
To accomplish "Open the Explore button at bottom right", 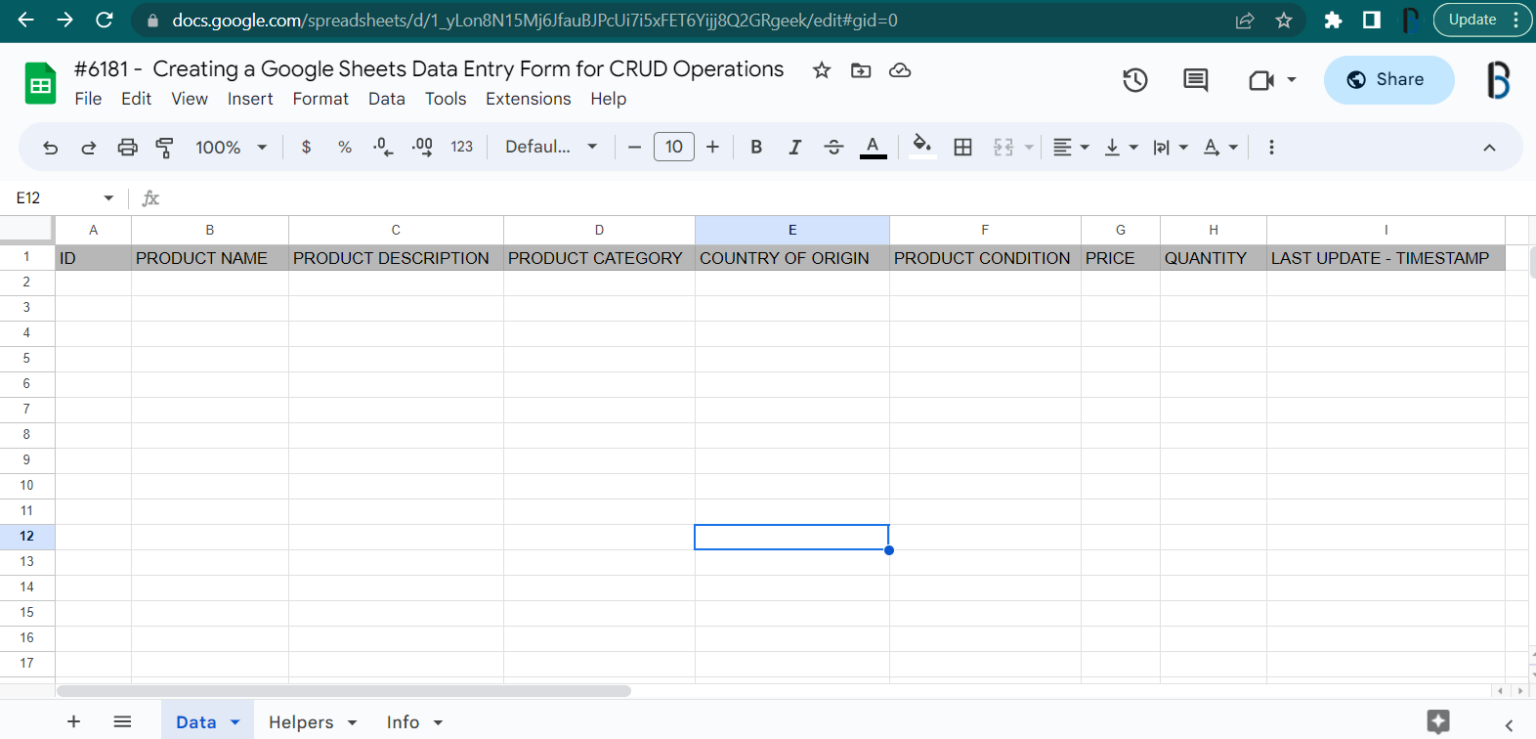I will (x=1438, y=721).
